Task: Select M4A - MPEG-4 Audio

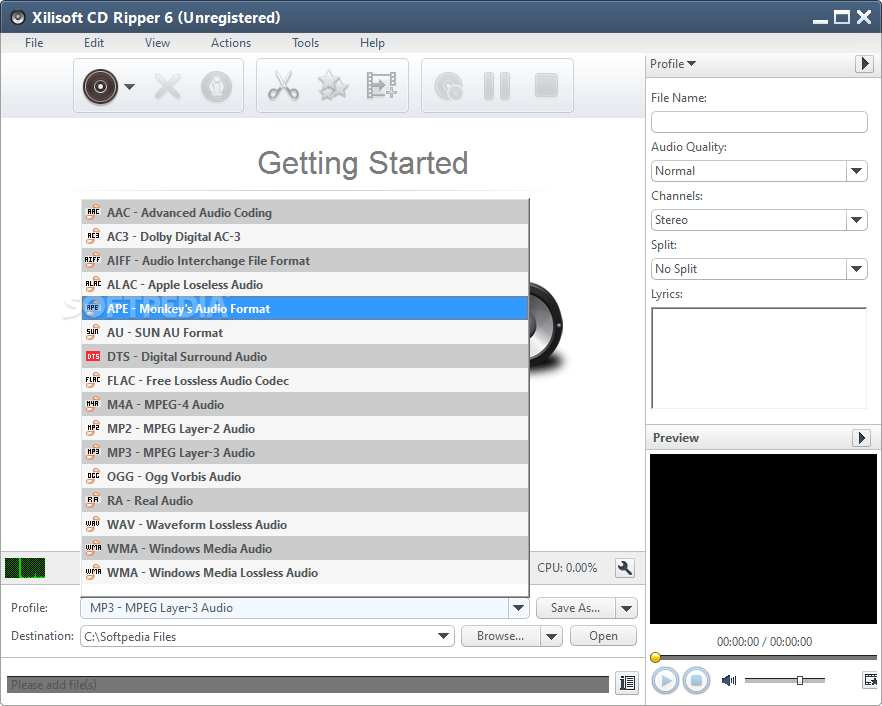Action: (305, 404)
